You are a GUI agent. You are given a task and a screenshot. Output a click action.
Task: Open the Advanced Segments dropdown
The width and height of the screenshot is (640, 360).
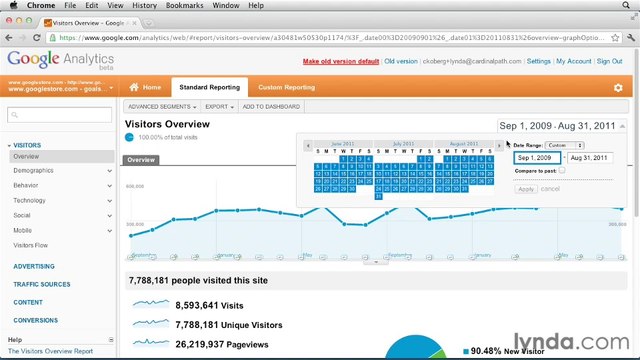click(162, 107)
